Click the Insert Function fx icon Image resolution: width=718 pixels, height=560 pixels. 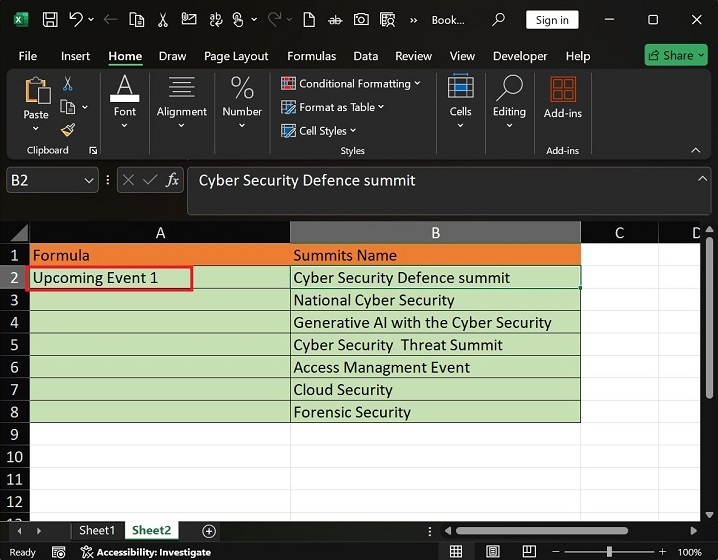point(172,180)
